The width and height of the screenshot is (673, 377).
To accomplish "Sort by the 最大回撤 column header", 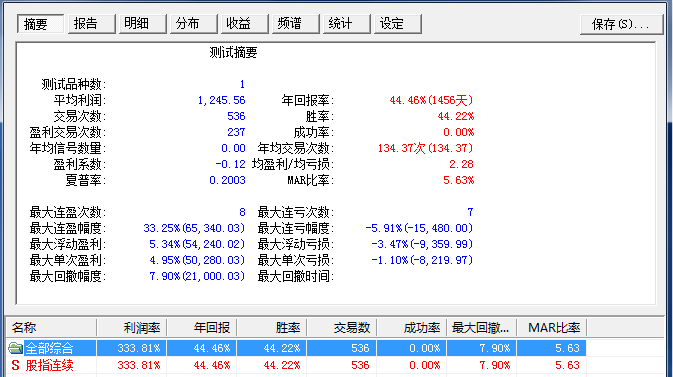I will point(482,328).
